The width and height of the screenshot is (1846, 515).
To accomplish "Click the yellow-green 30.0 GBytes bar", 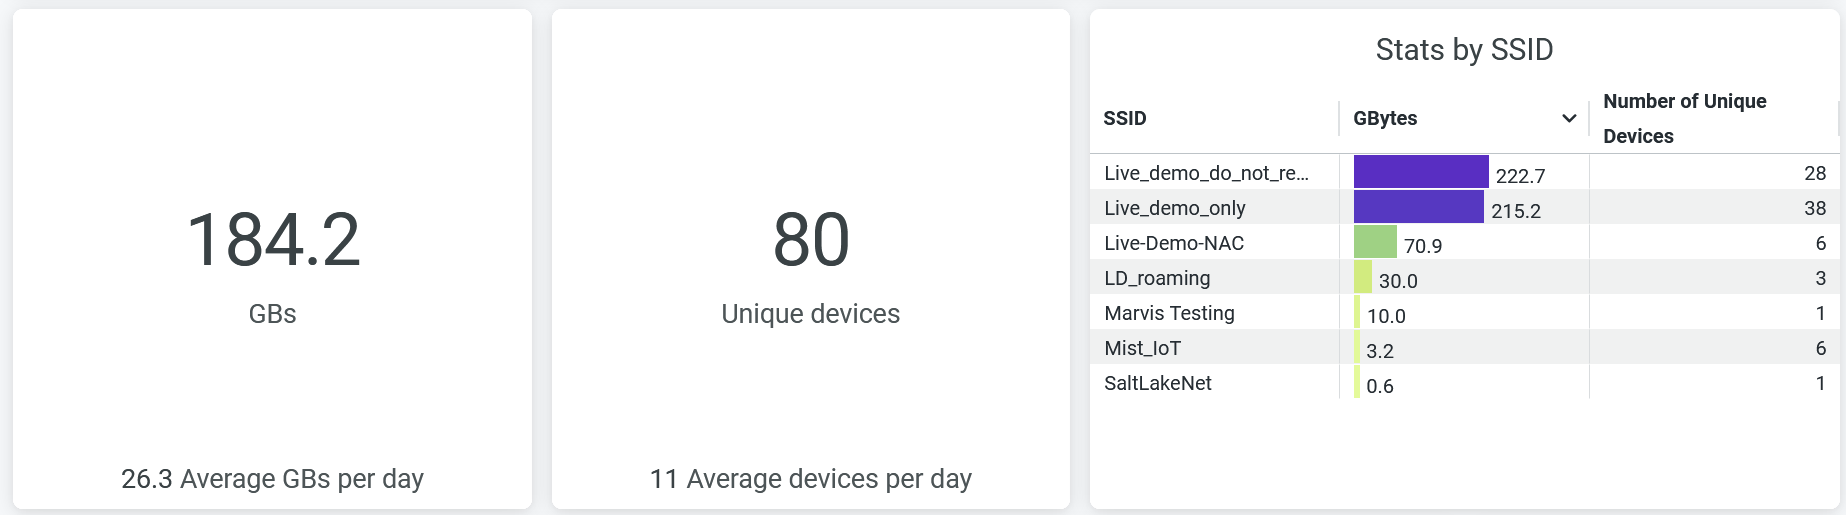I will pos(1363,277).
